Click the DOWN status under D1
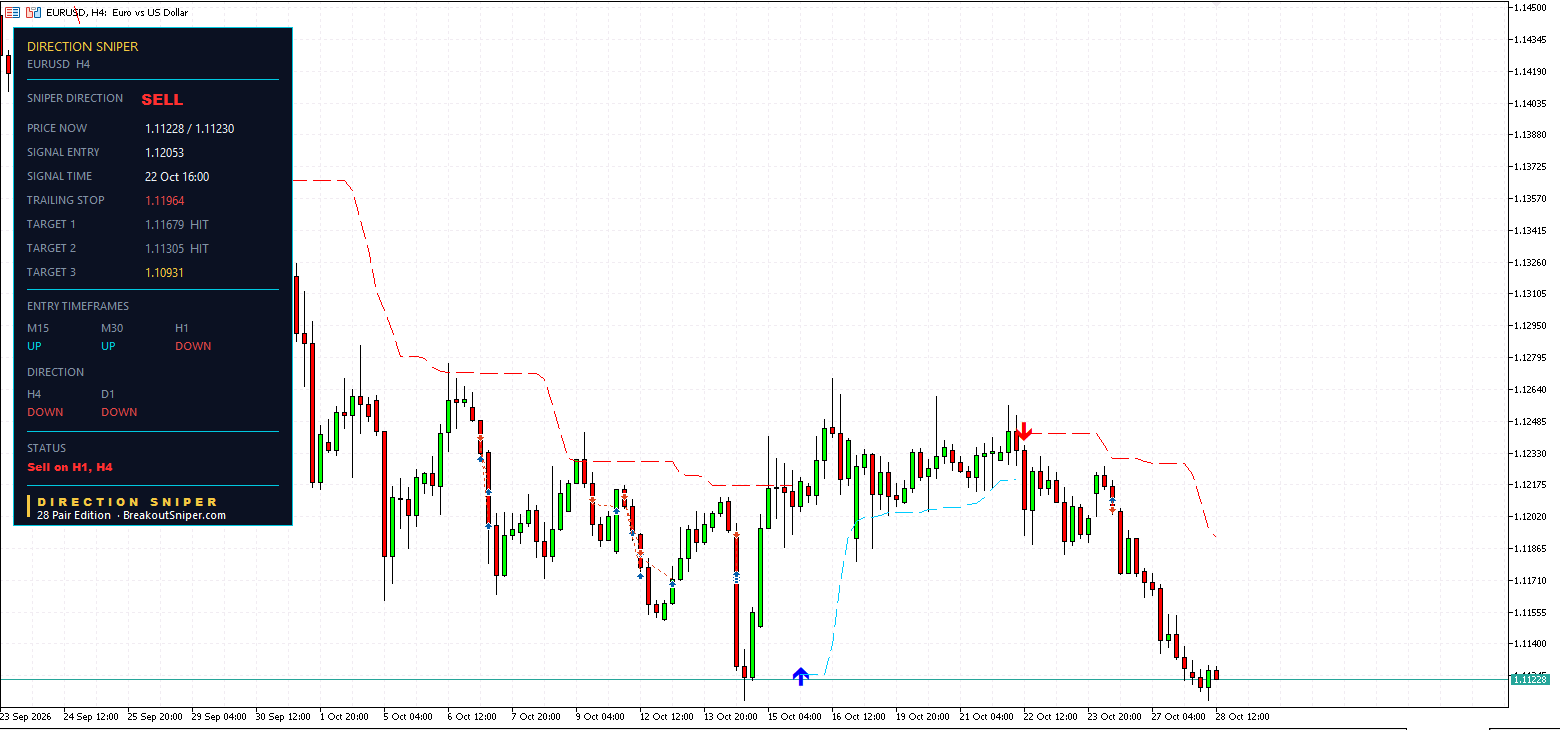The width and height of the screenshot is (1560, 730). 119,412
